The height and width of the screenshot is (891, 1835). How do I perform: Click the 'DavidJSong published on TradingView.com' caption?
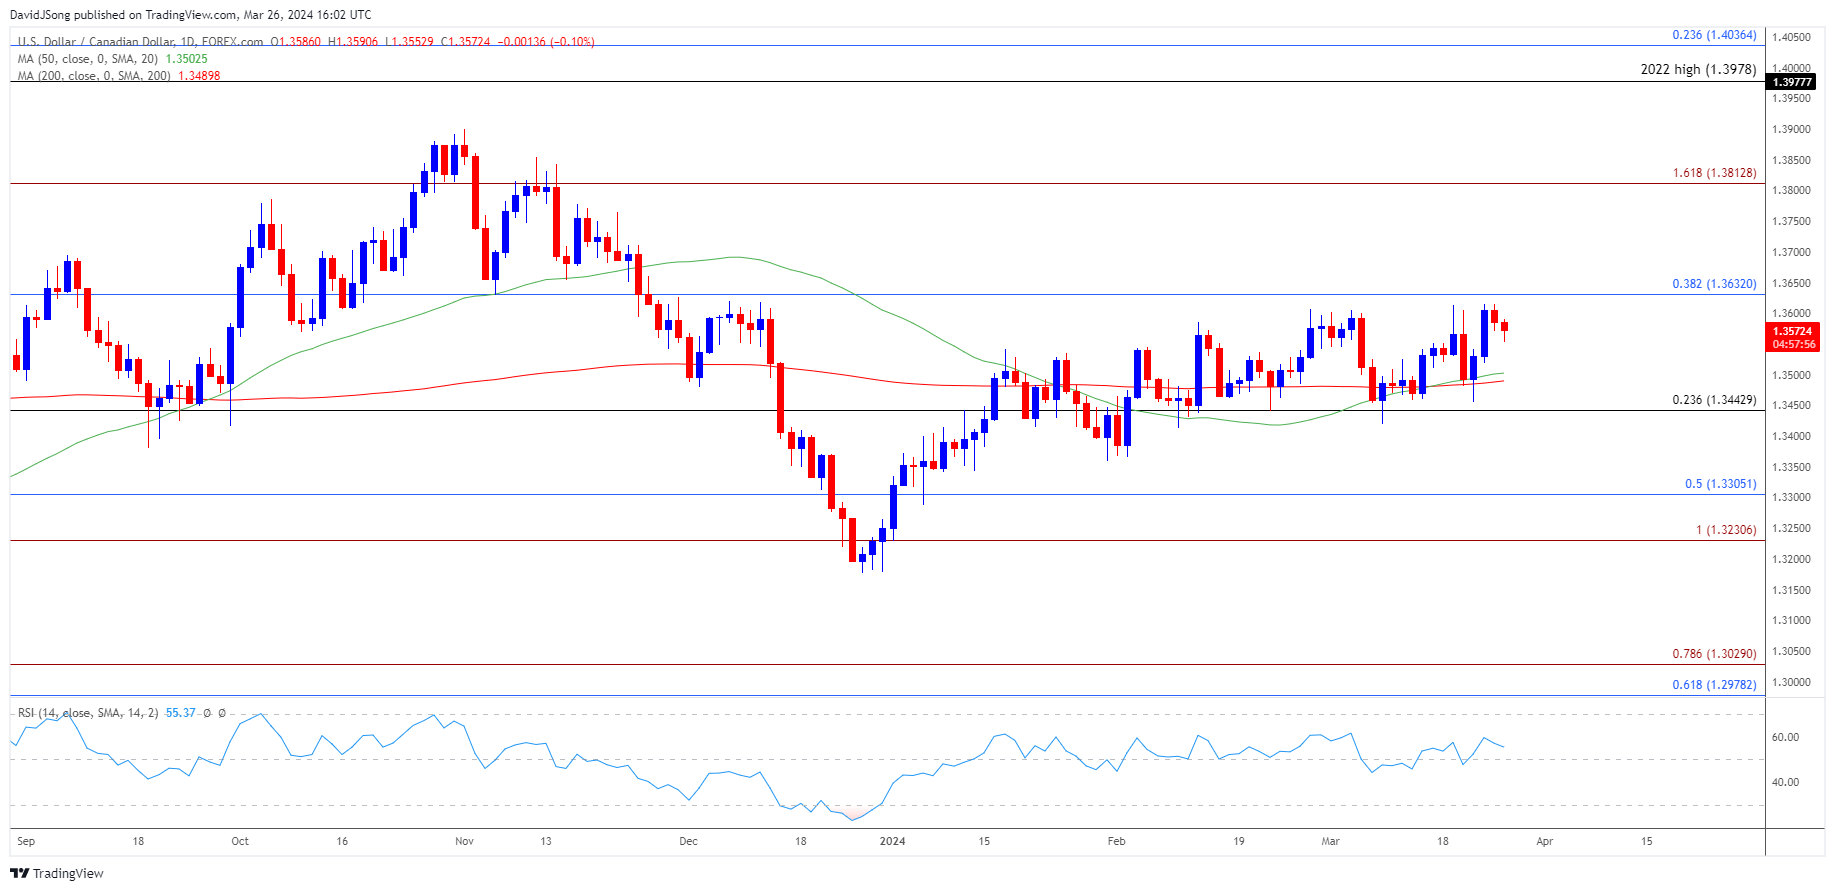tap(123, 15)
